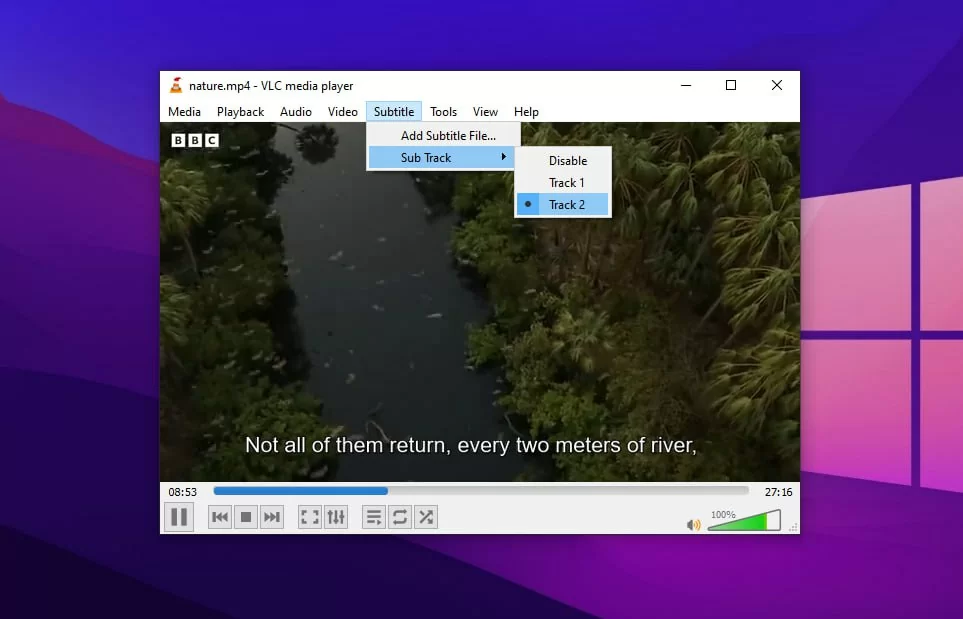Click the 27:16 total time label
This screenshot has height=619, width=963.
(x=778, y=492)
